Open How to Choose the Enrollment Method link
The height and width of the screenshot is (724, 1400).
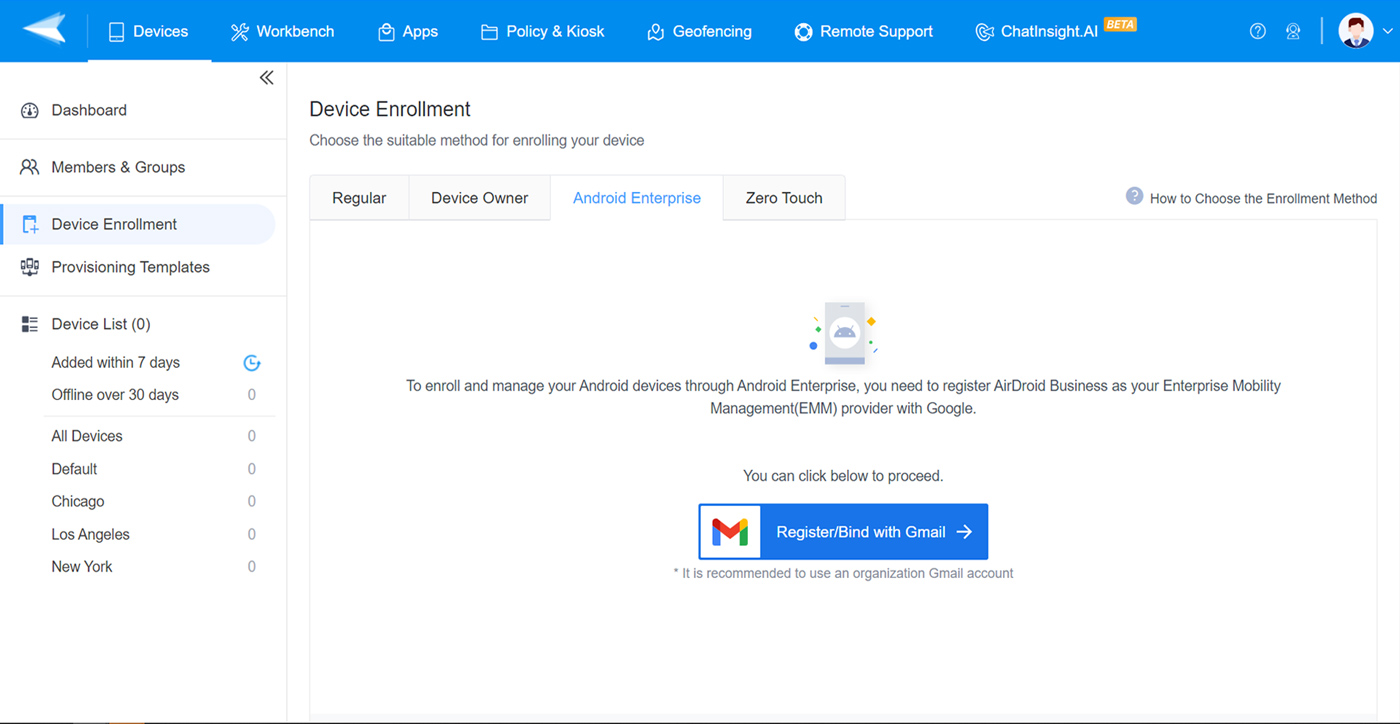pyautogui.click(x=1263, y=199)
